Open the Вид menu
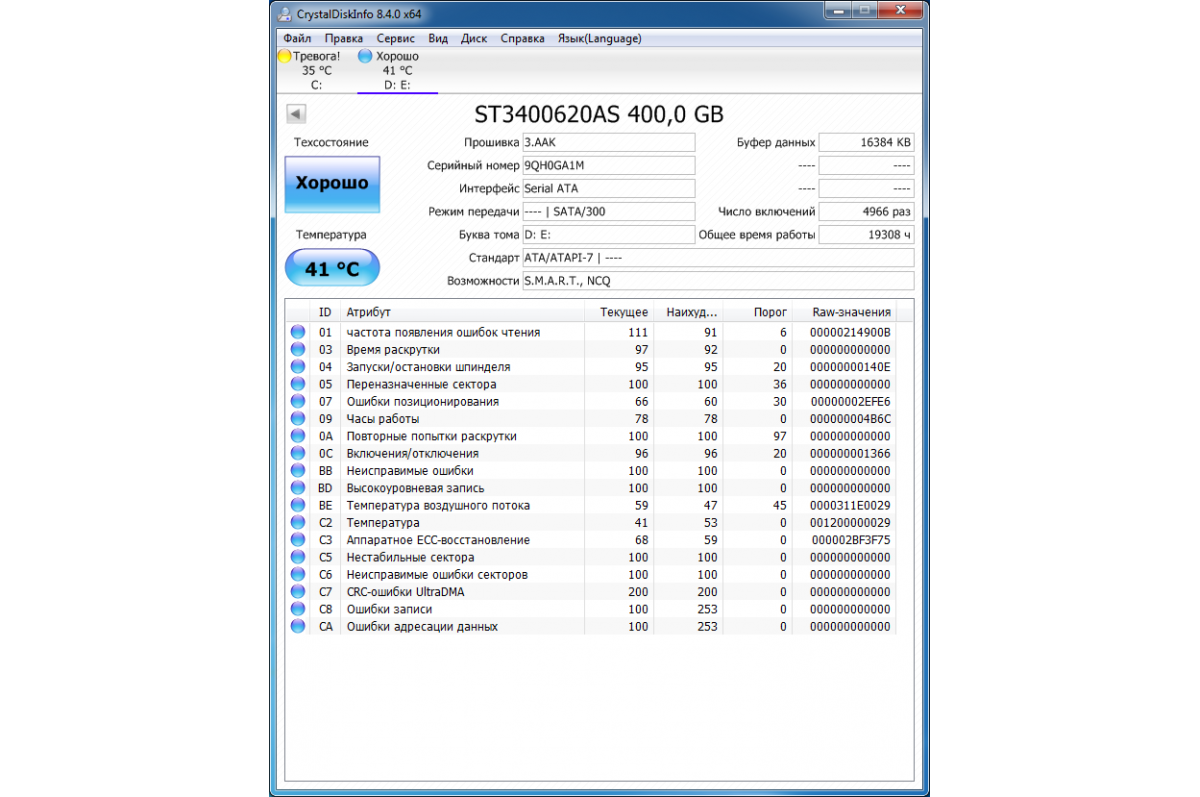 (x=438, y=39)
